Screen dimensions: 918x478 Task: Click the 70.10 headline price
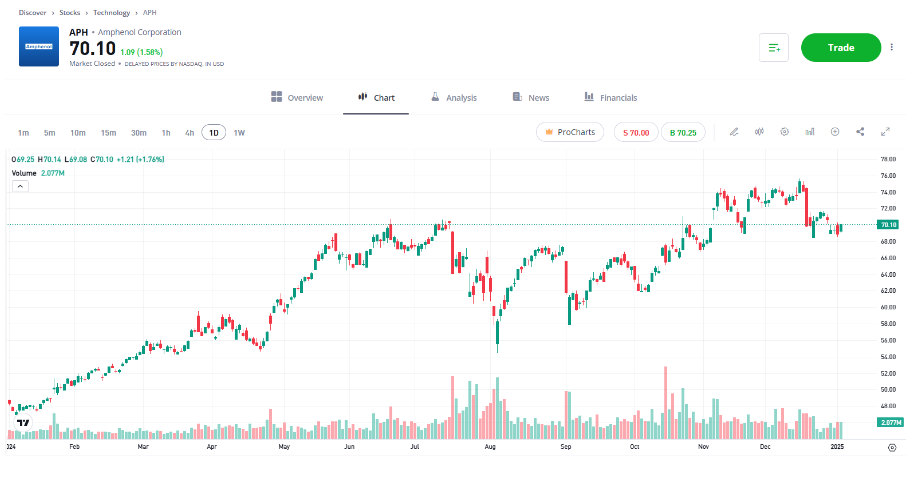coord(93,48)
